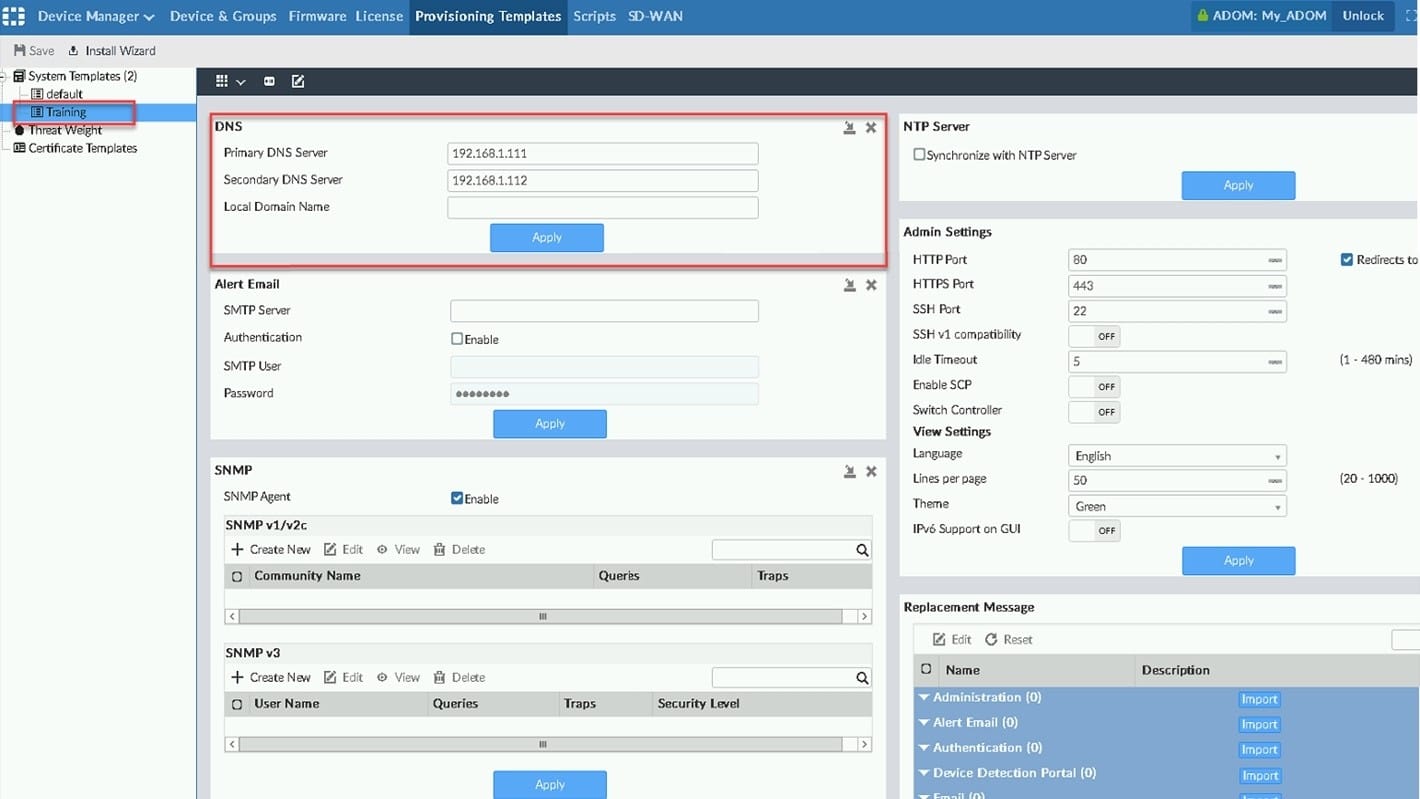This screenshot has width=1420, height=799.
Task: Uncheck the SNMP Agent Enable checkbox
Action: click(x=457, y=498)
